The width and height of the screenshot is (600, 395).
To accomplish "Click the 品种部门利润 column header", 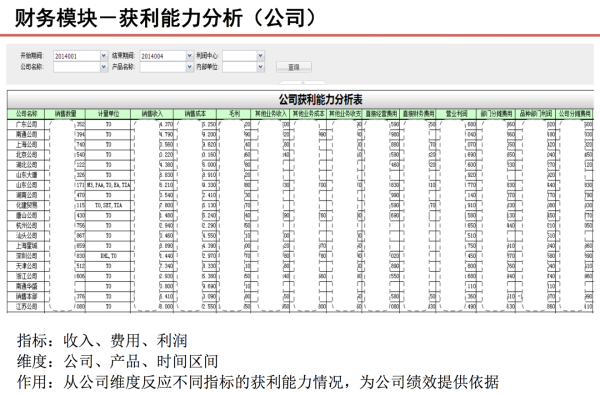I will coord(536,114).
